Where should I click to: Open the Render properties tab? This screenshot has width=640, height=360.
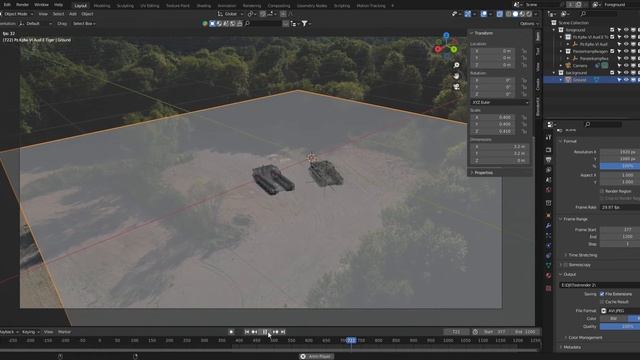click(548, 150)
